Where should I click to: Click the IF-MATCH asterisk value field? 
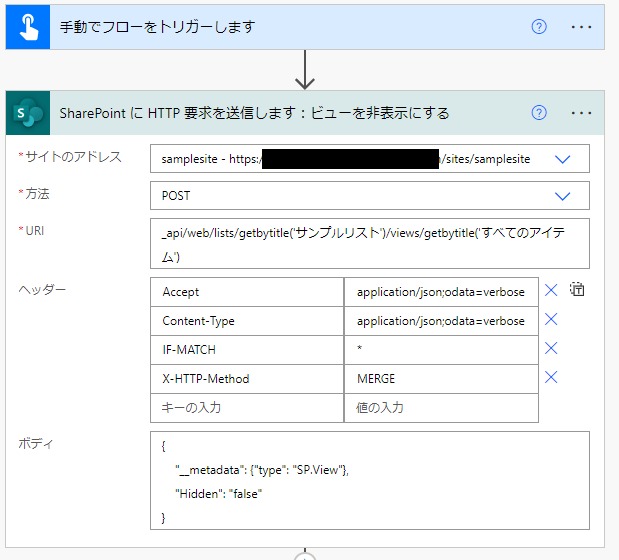(441, 350)
